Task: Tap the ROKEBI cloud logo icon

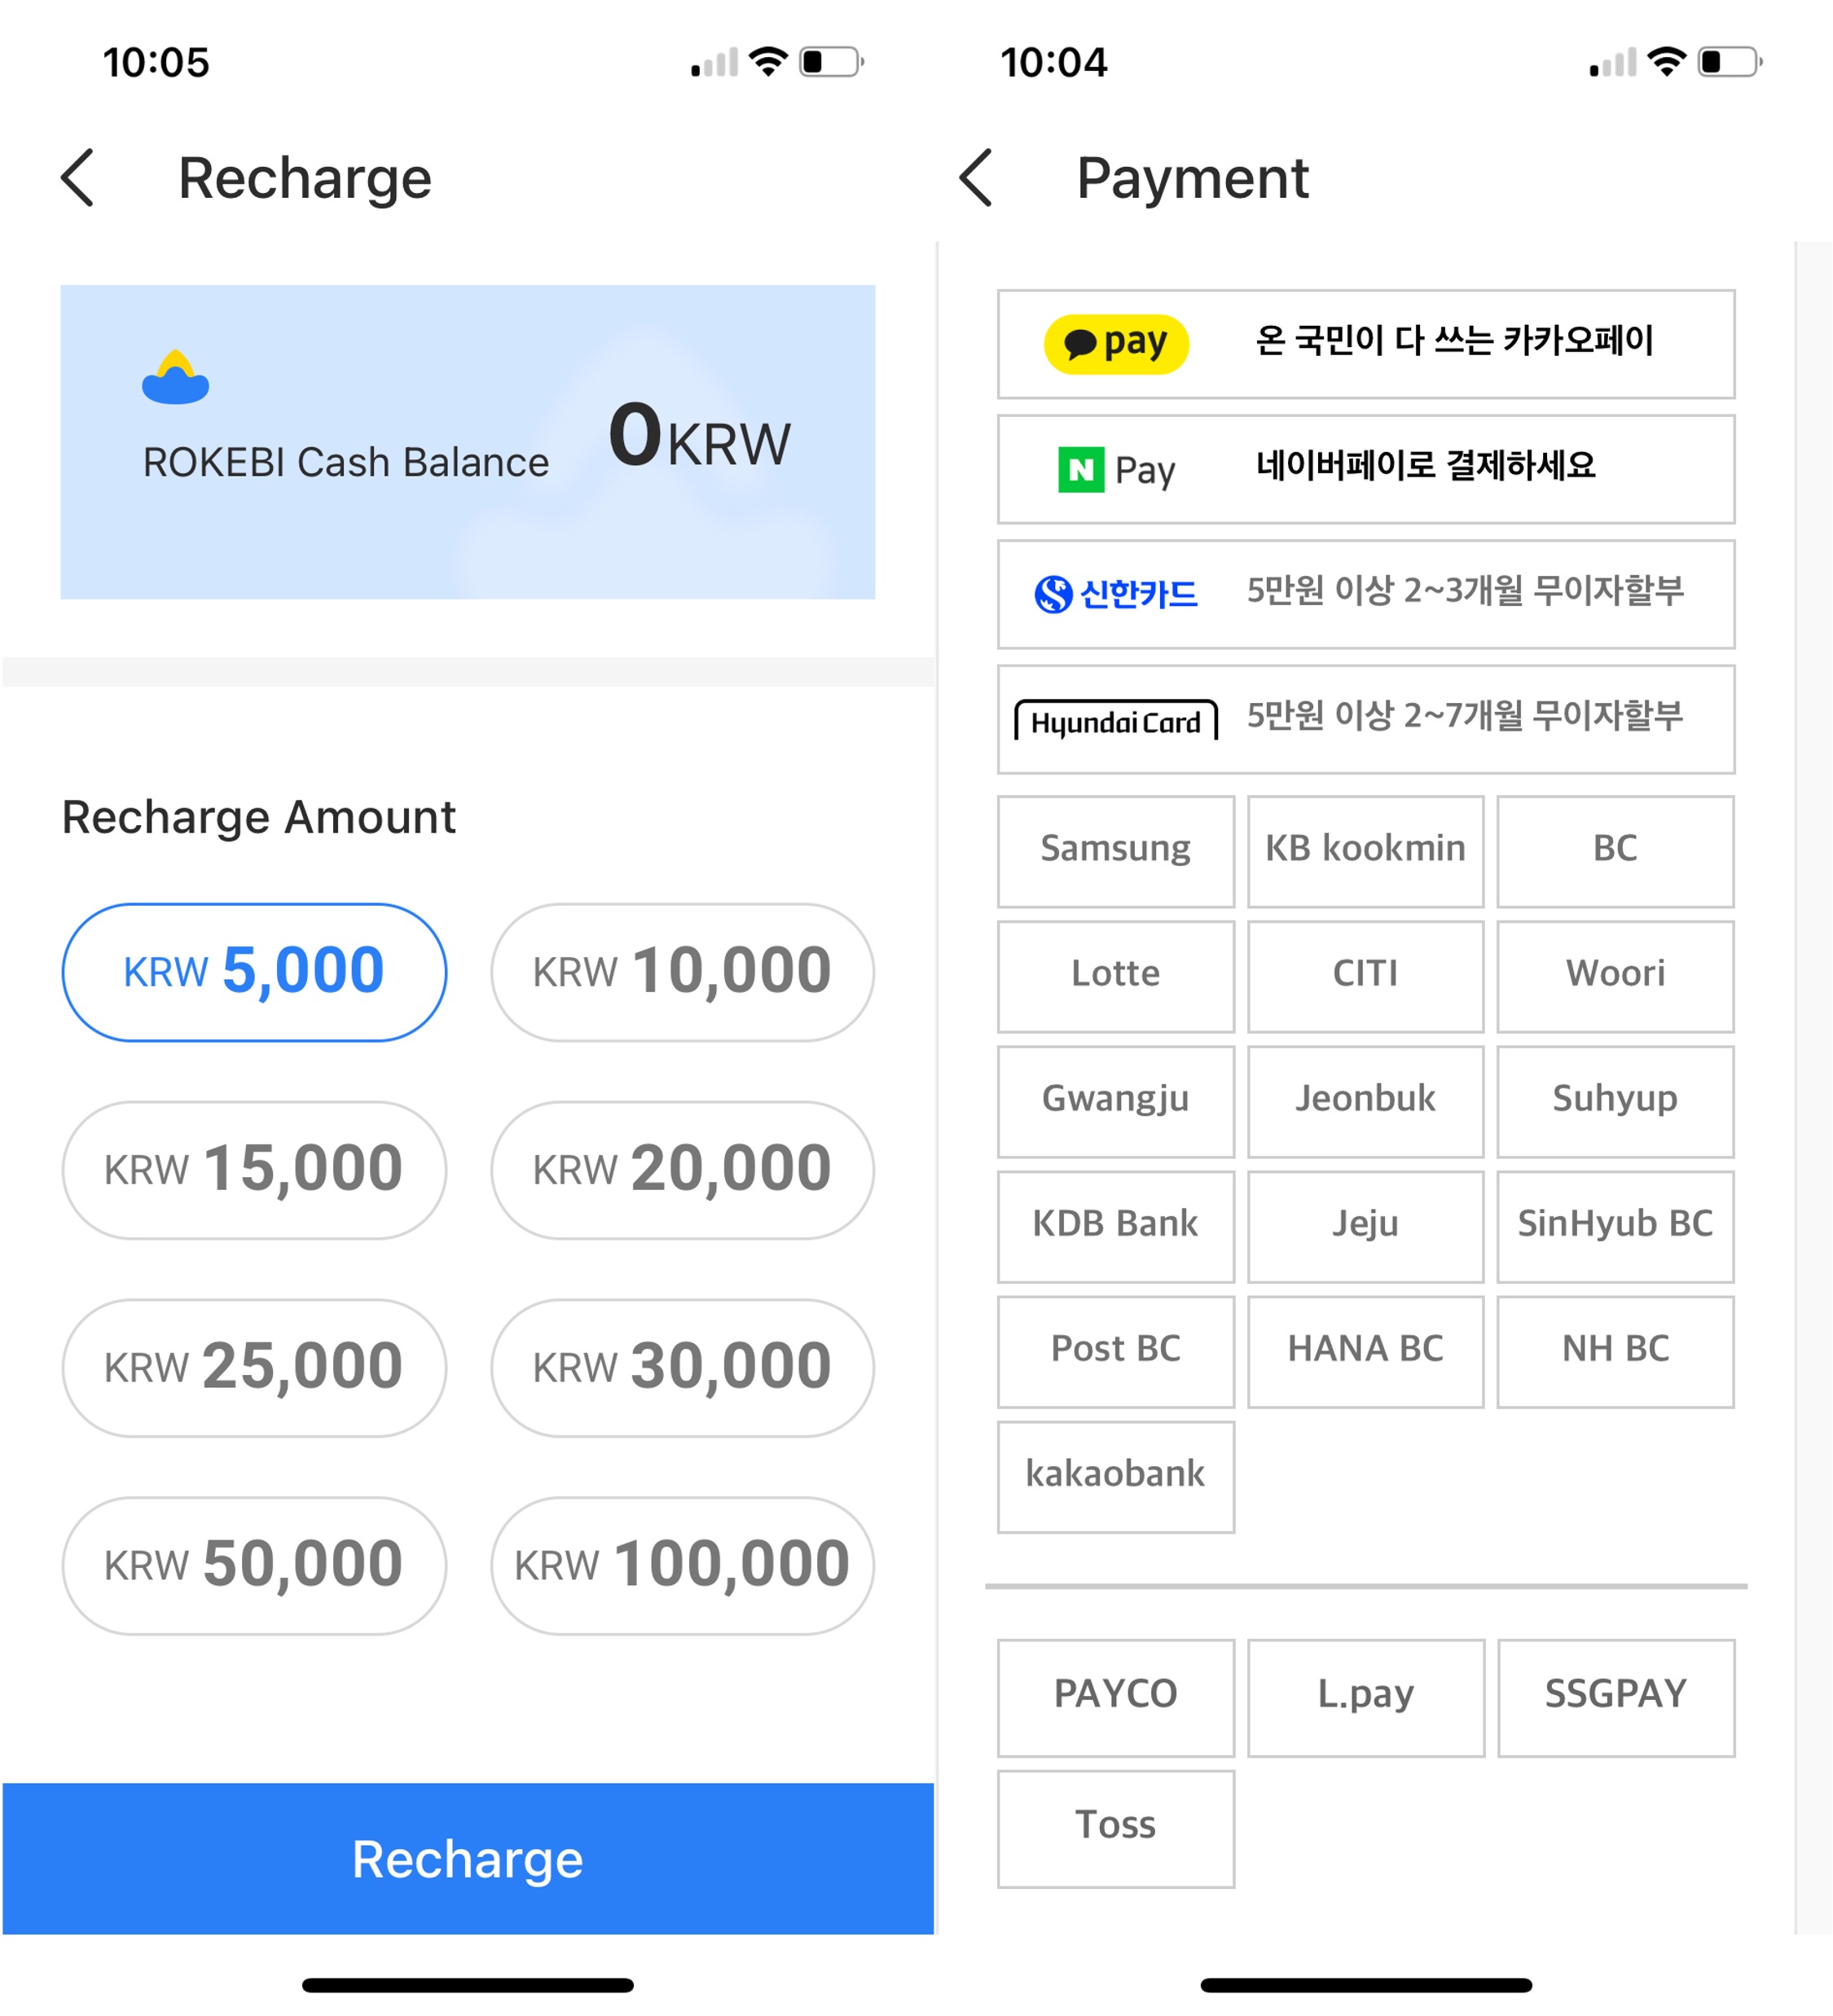Action: (x=175, y=377)
